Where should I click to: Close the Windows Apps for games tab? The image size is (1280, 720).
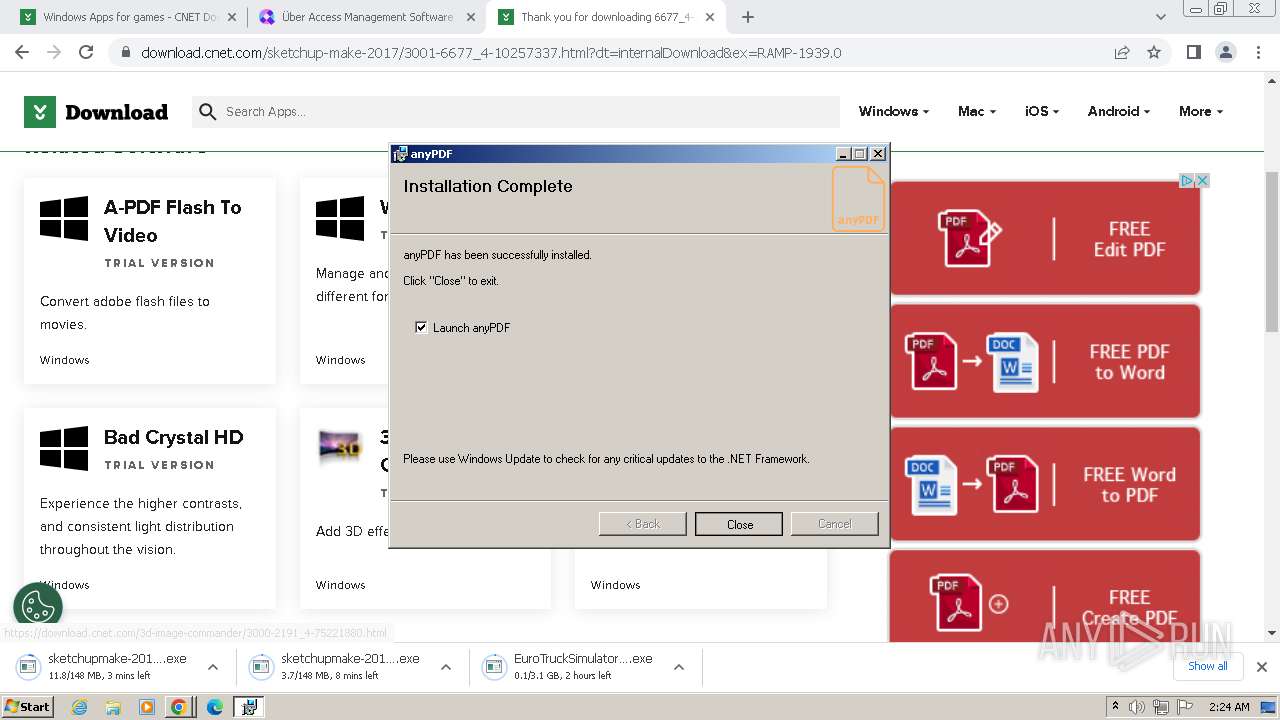(232, 17)
